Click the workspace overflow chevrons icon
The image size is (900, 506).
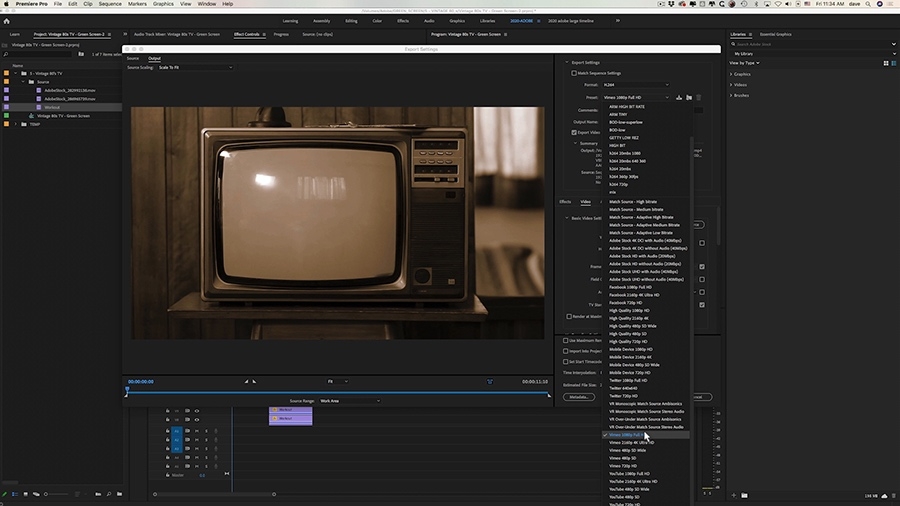point(618,21)
